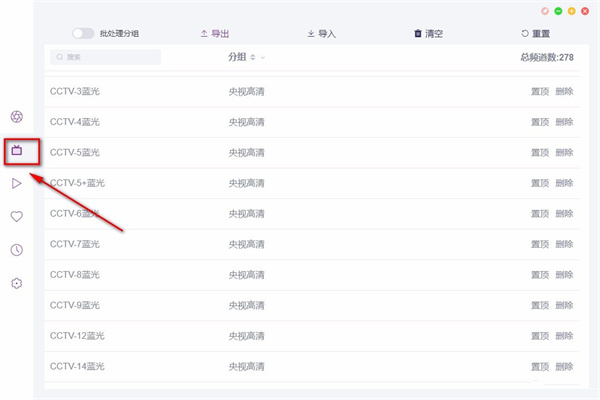Viewport: 600px width, 400px height.
Task: Pin CCTV-3蓝光 to top with 置顶
Action: point(539,92)
